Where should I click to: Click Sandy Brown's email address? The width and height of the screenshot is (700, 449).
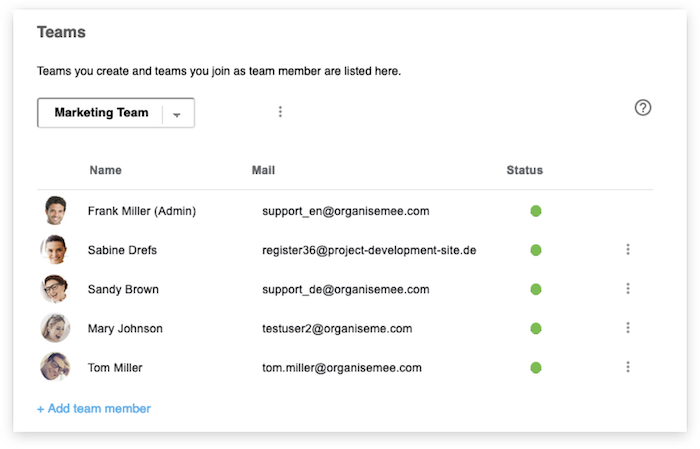tap(345, 289)
